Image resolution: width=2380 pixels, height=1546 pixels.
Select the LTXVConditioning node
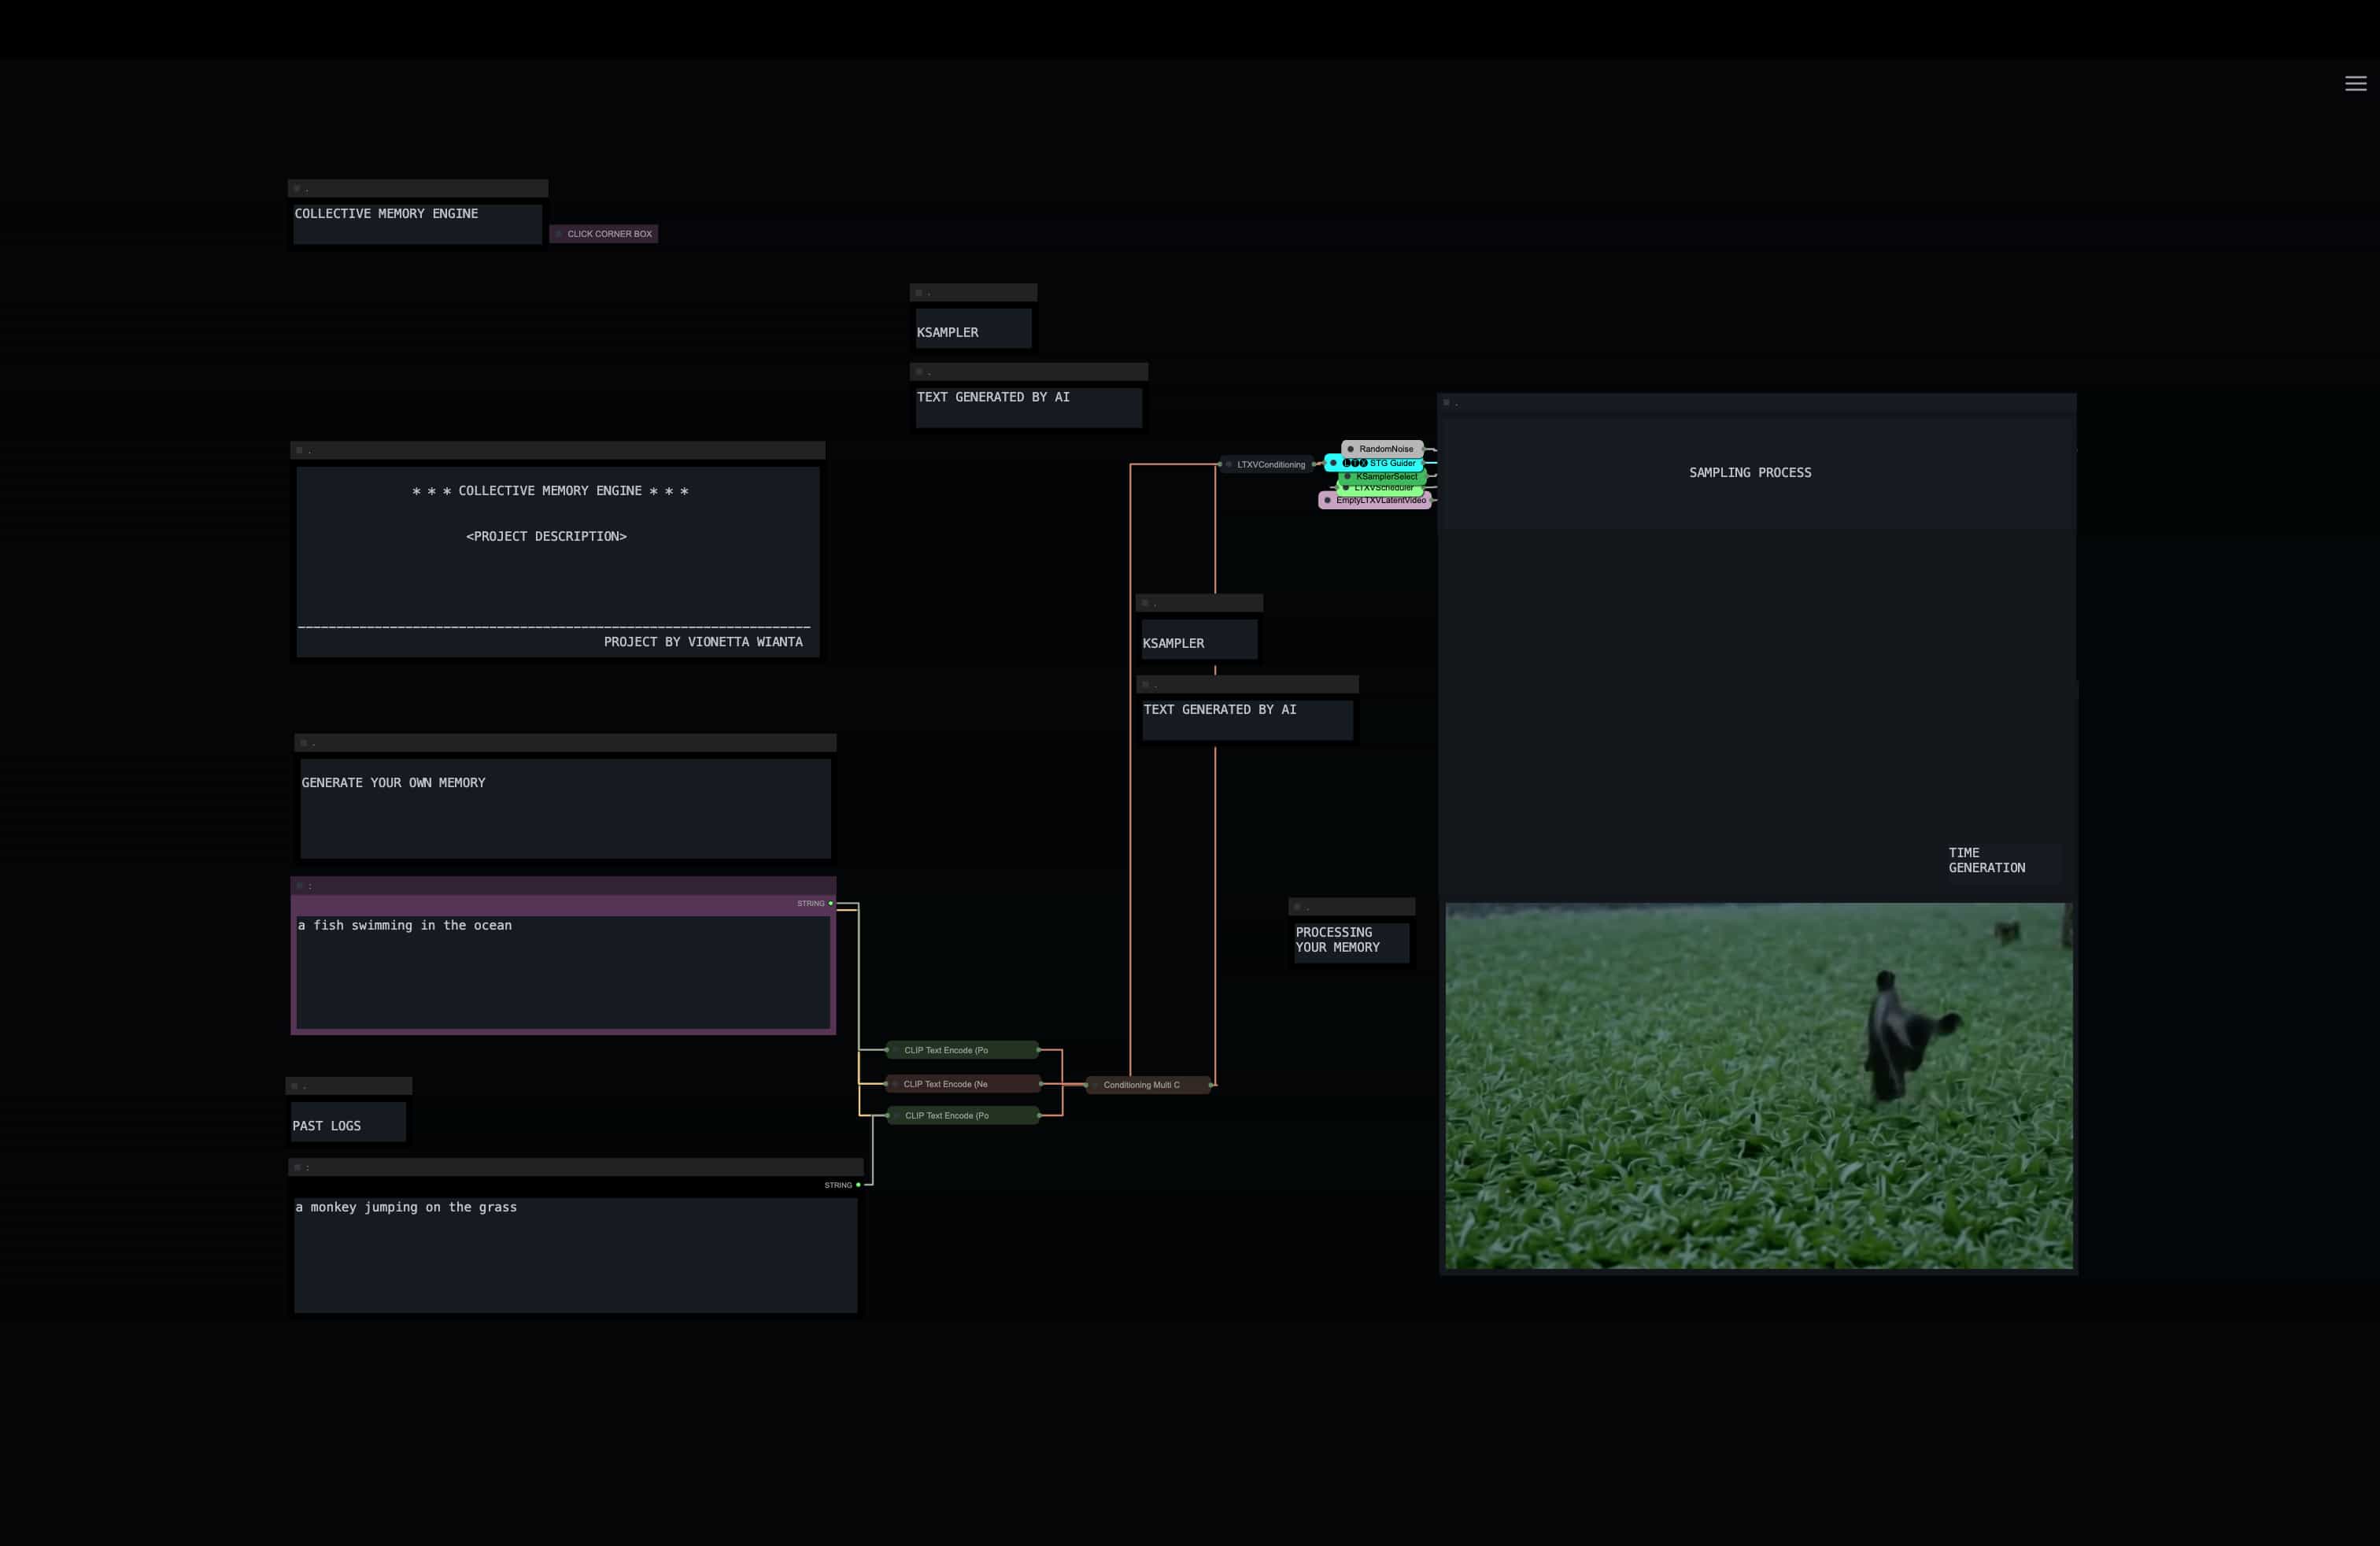[1270, 465]
